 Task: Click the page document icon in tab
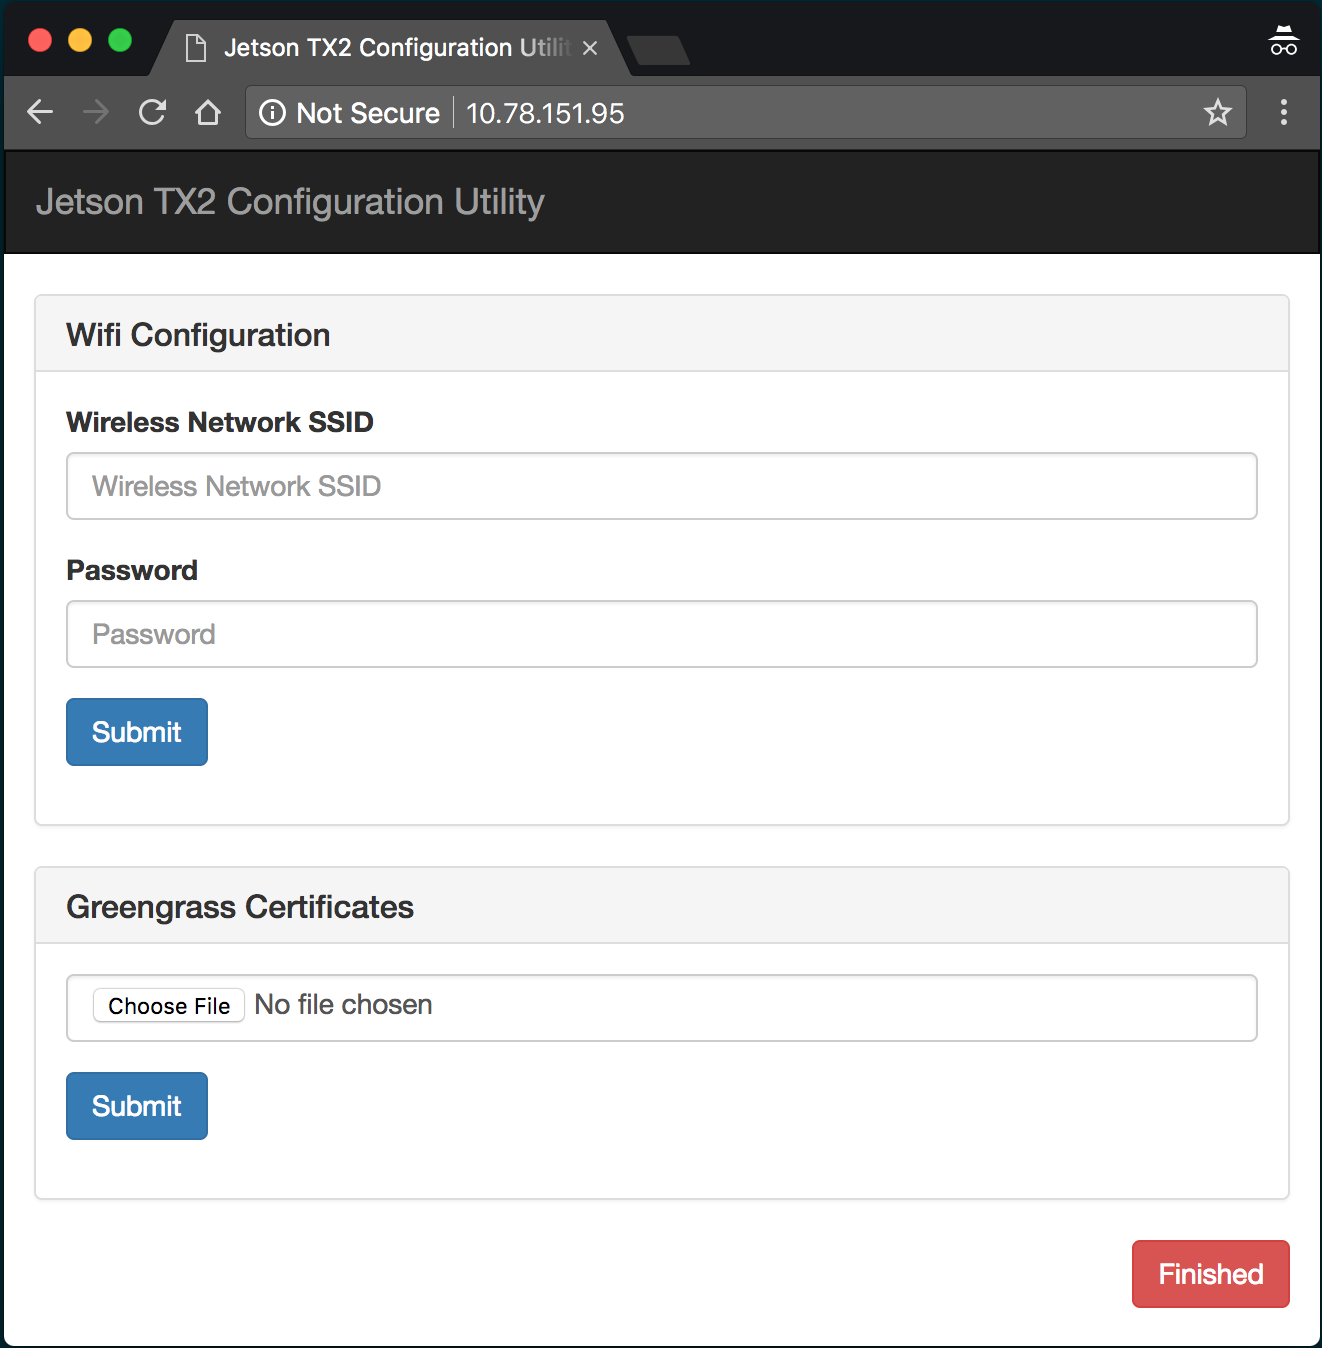click(196, 48)
